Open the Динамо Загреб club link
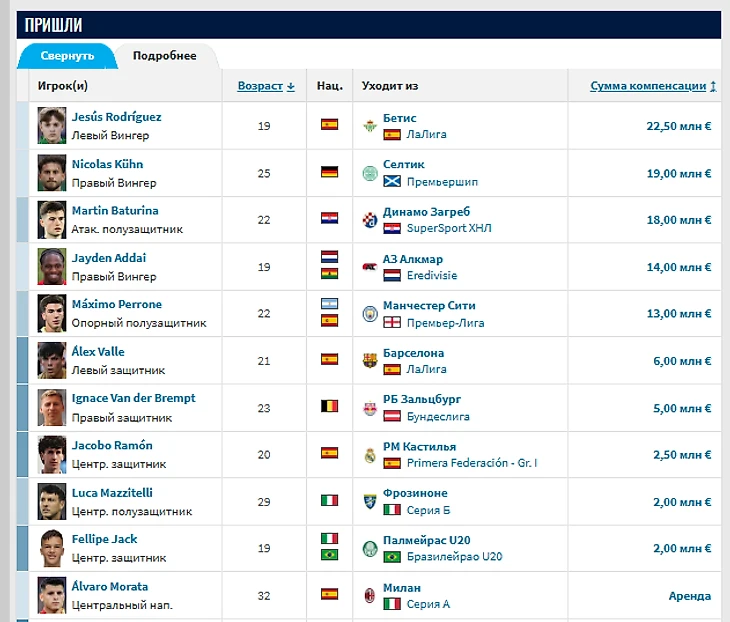 pyautogui.click(x=426, y=212)
